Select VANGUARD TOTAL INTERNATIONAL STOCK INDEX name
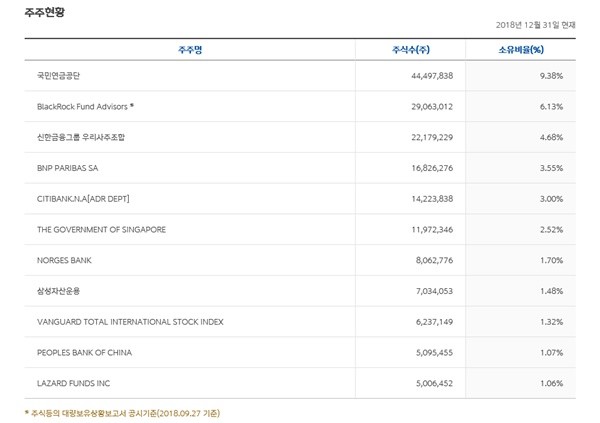The width and height of the screenshot is (600, 423). (130, 322)
